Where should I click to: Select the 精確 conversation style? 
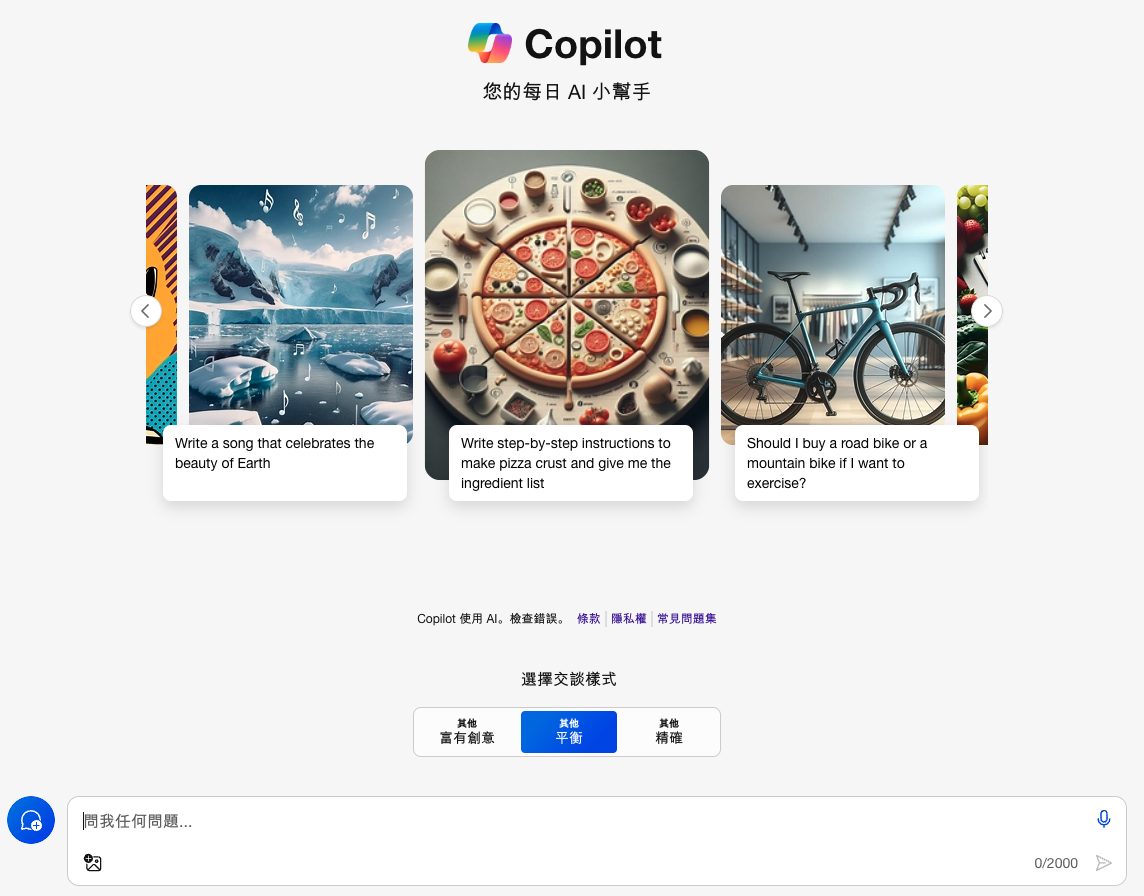click(x=668, y=732)
